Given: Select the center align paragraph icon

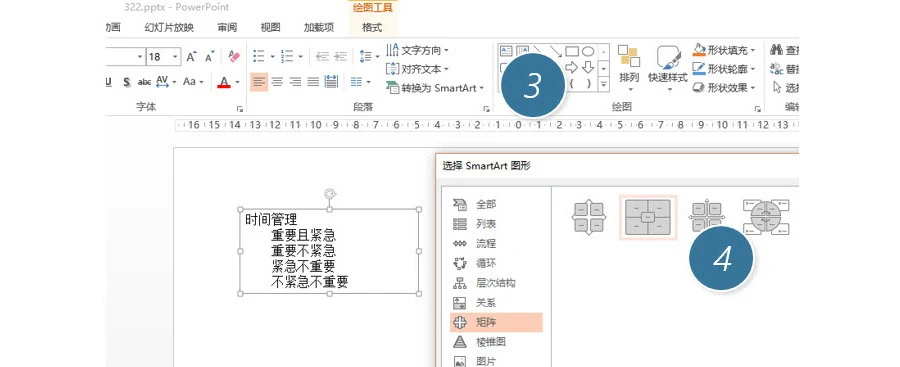Looking at the screenshot, I should (x=277, y=82).
